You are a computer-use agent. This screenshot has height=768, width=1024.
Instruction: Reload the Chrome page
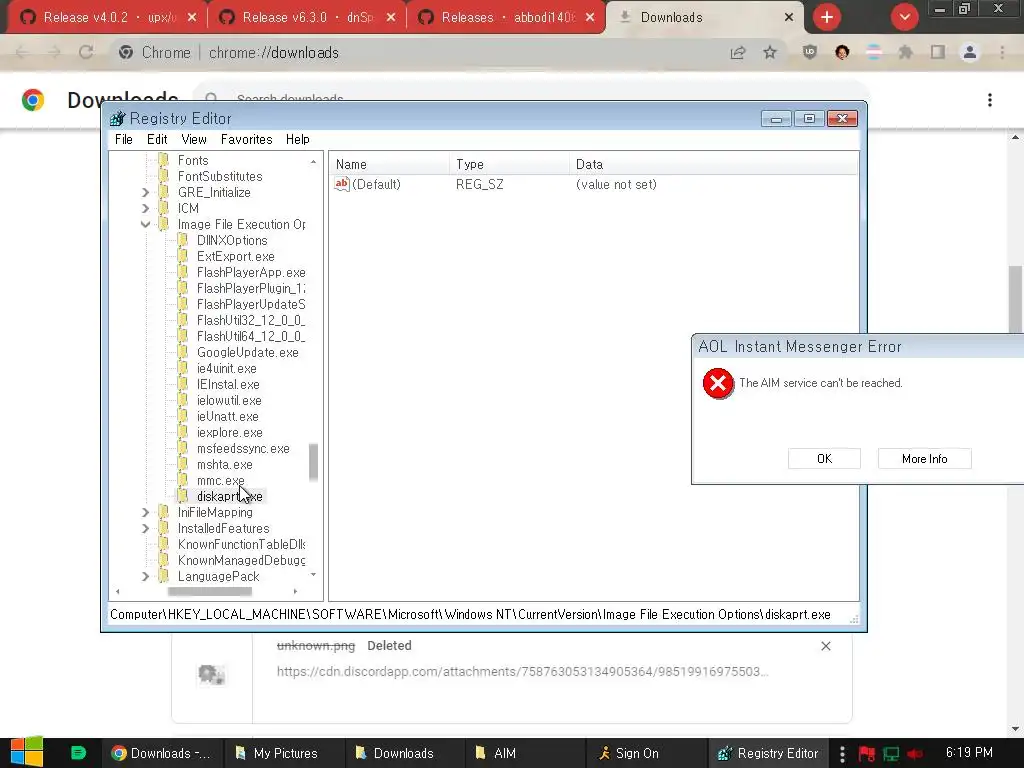86,52
